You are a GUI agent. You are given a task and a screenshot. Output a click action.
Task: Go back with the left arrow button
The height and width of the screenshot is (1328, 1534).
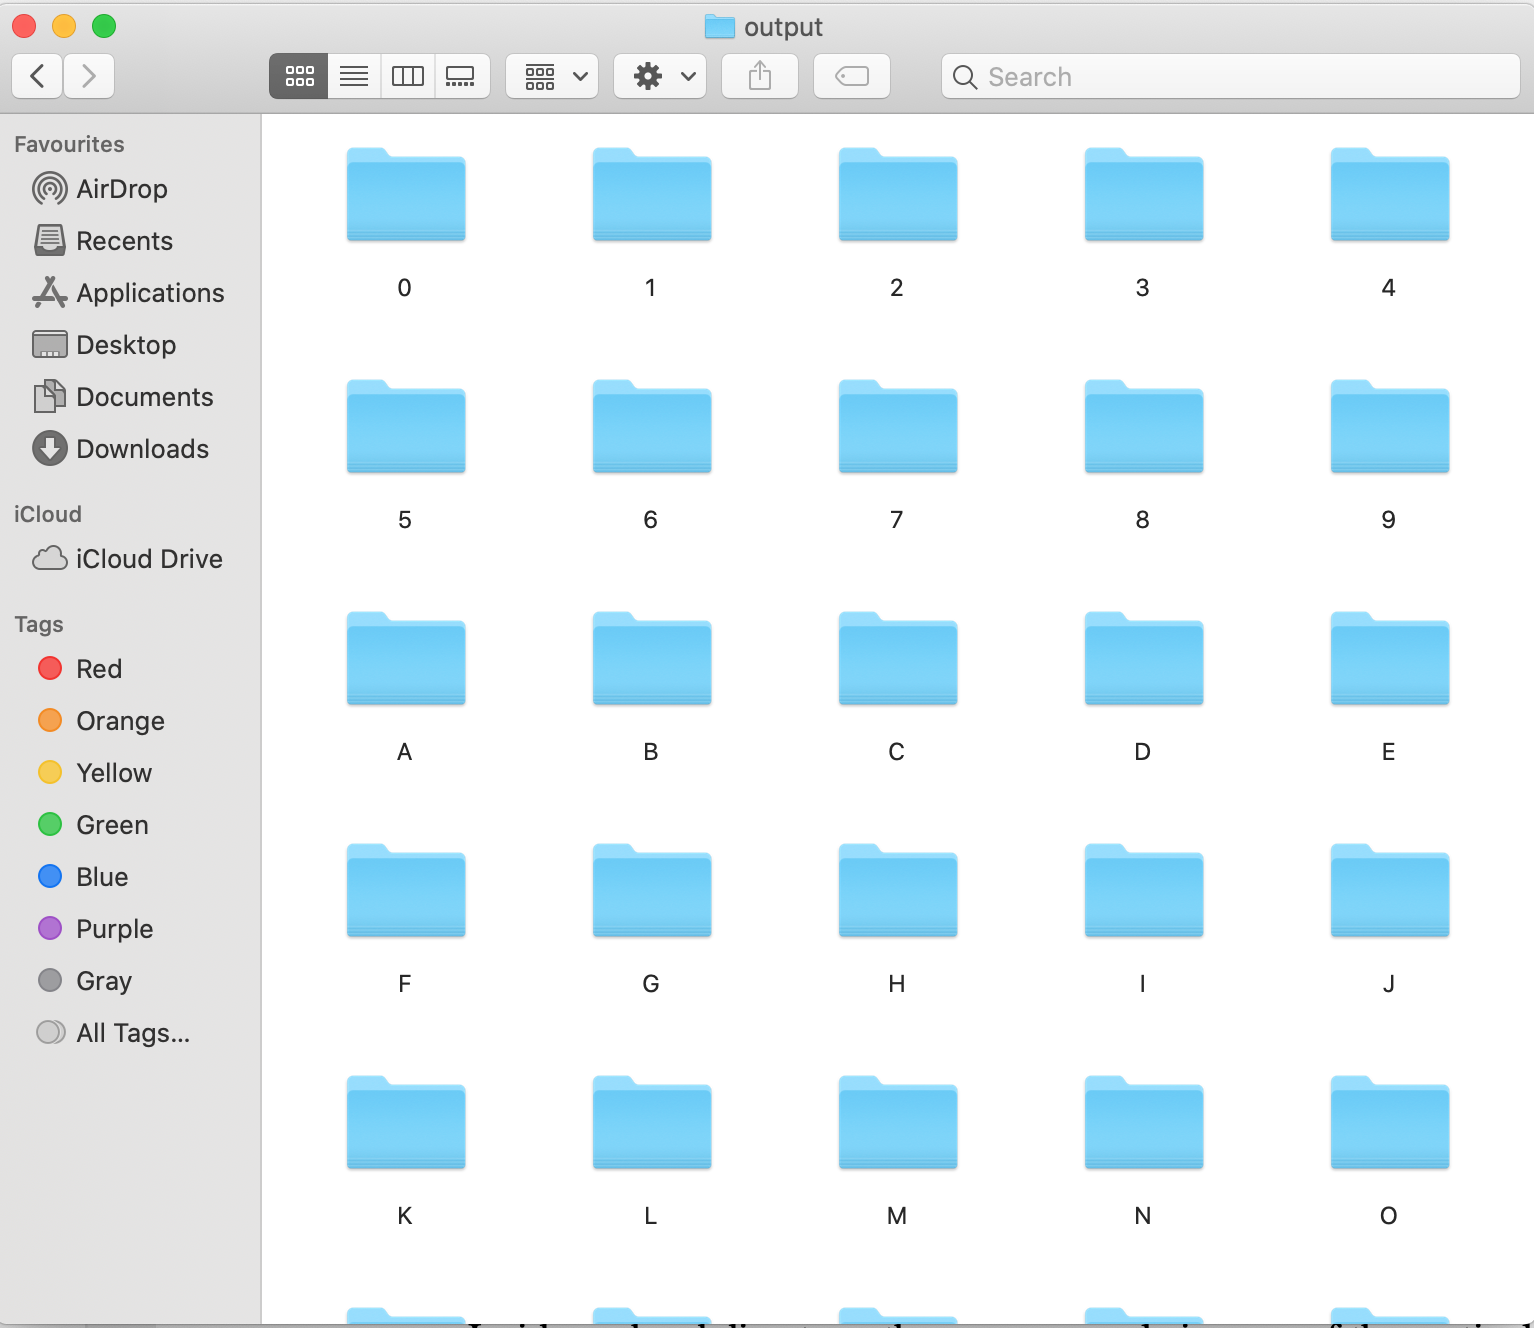coord(38,76)
